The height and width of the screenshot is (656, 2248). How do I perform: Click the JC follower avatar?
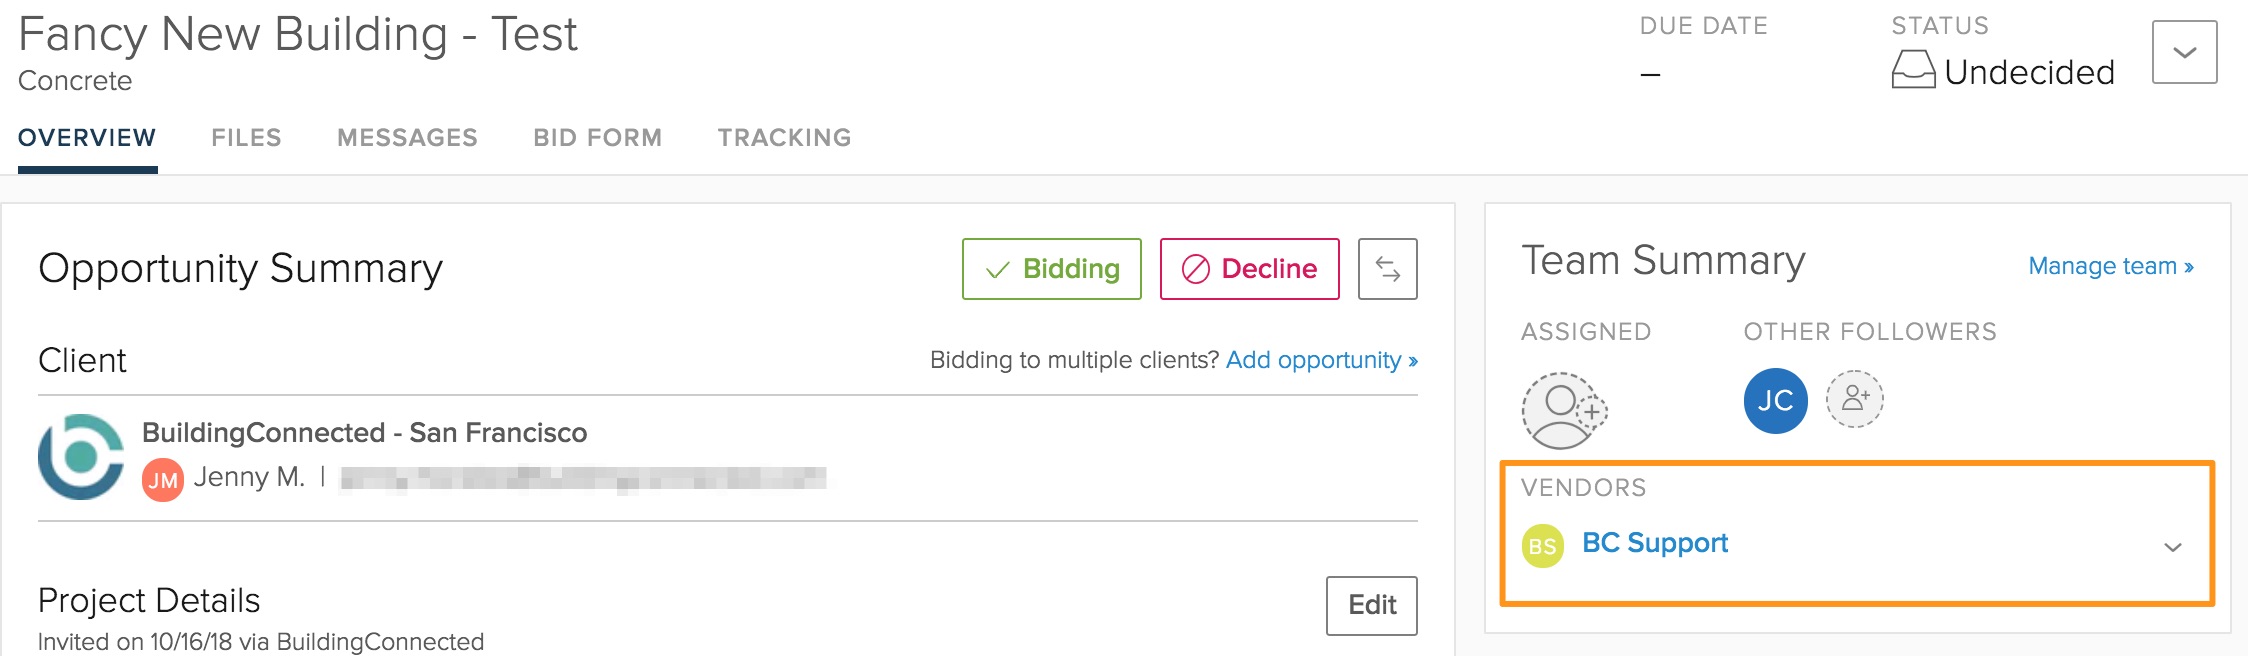point(1775,401)
